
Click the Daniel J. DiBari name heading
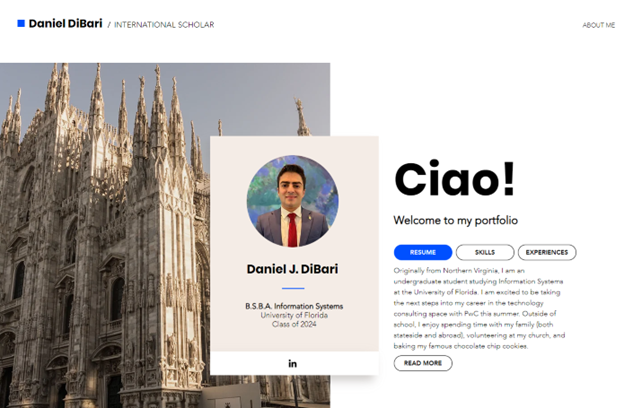tap(292, 269)
